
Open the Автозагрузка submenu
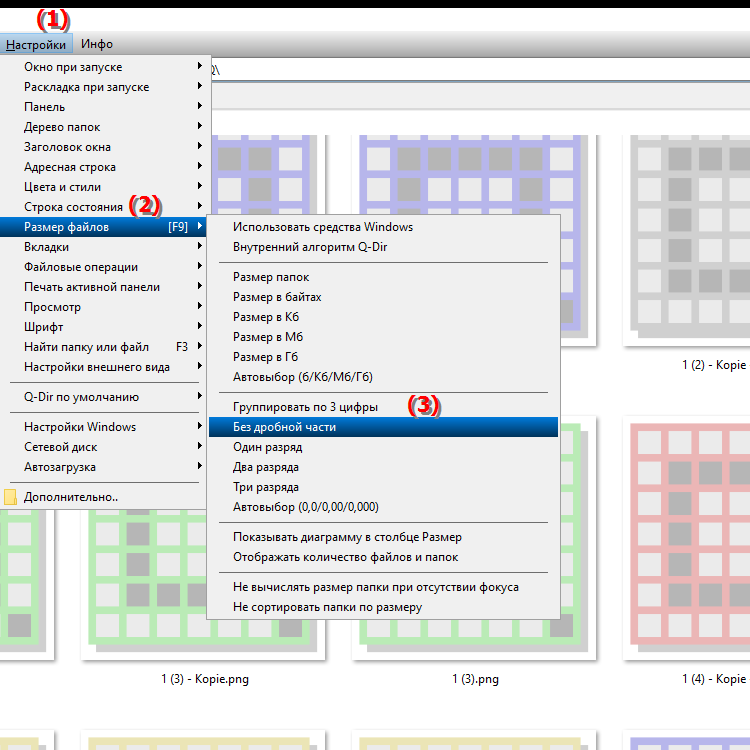click(104, 467)
